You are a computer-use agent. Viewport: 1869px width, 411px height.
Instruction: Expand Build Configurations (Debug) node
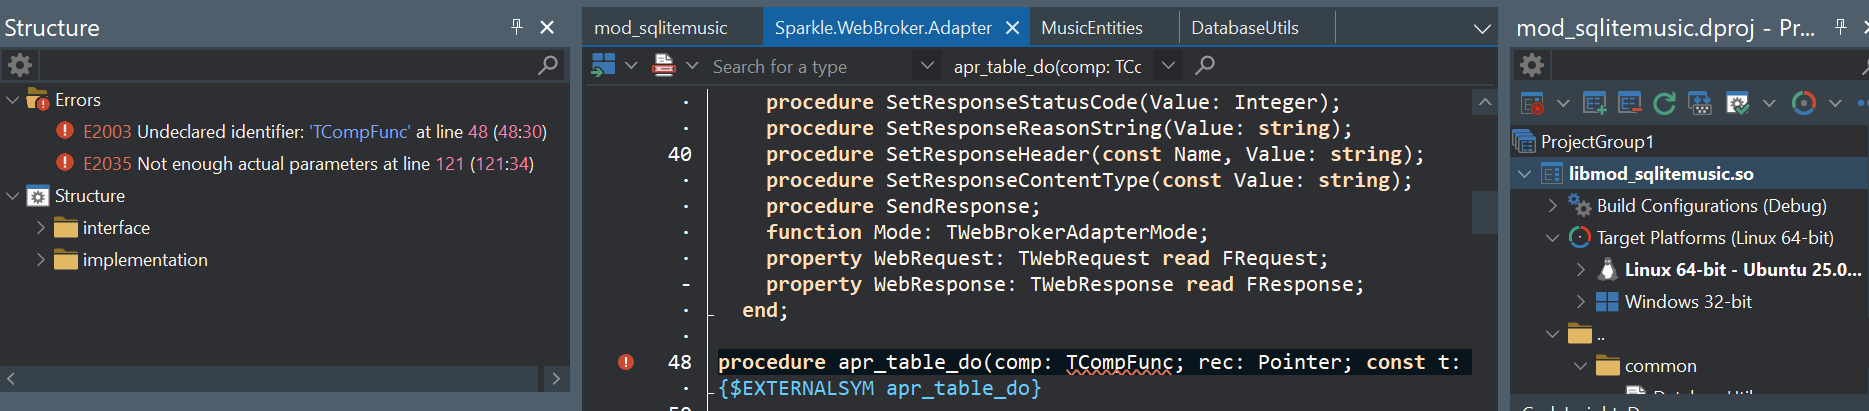1553,206
